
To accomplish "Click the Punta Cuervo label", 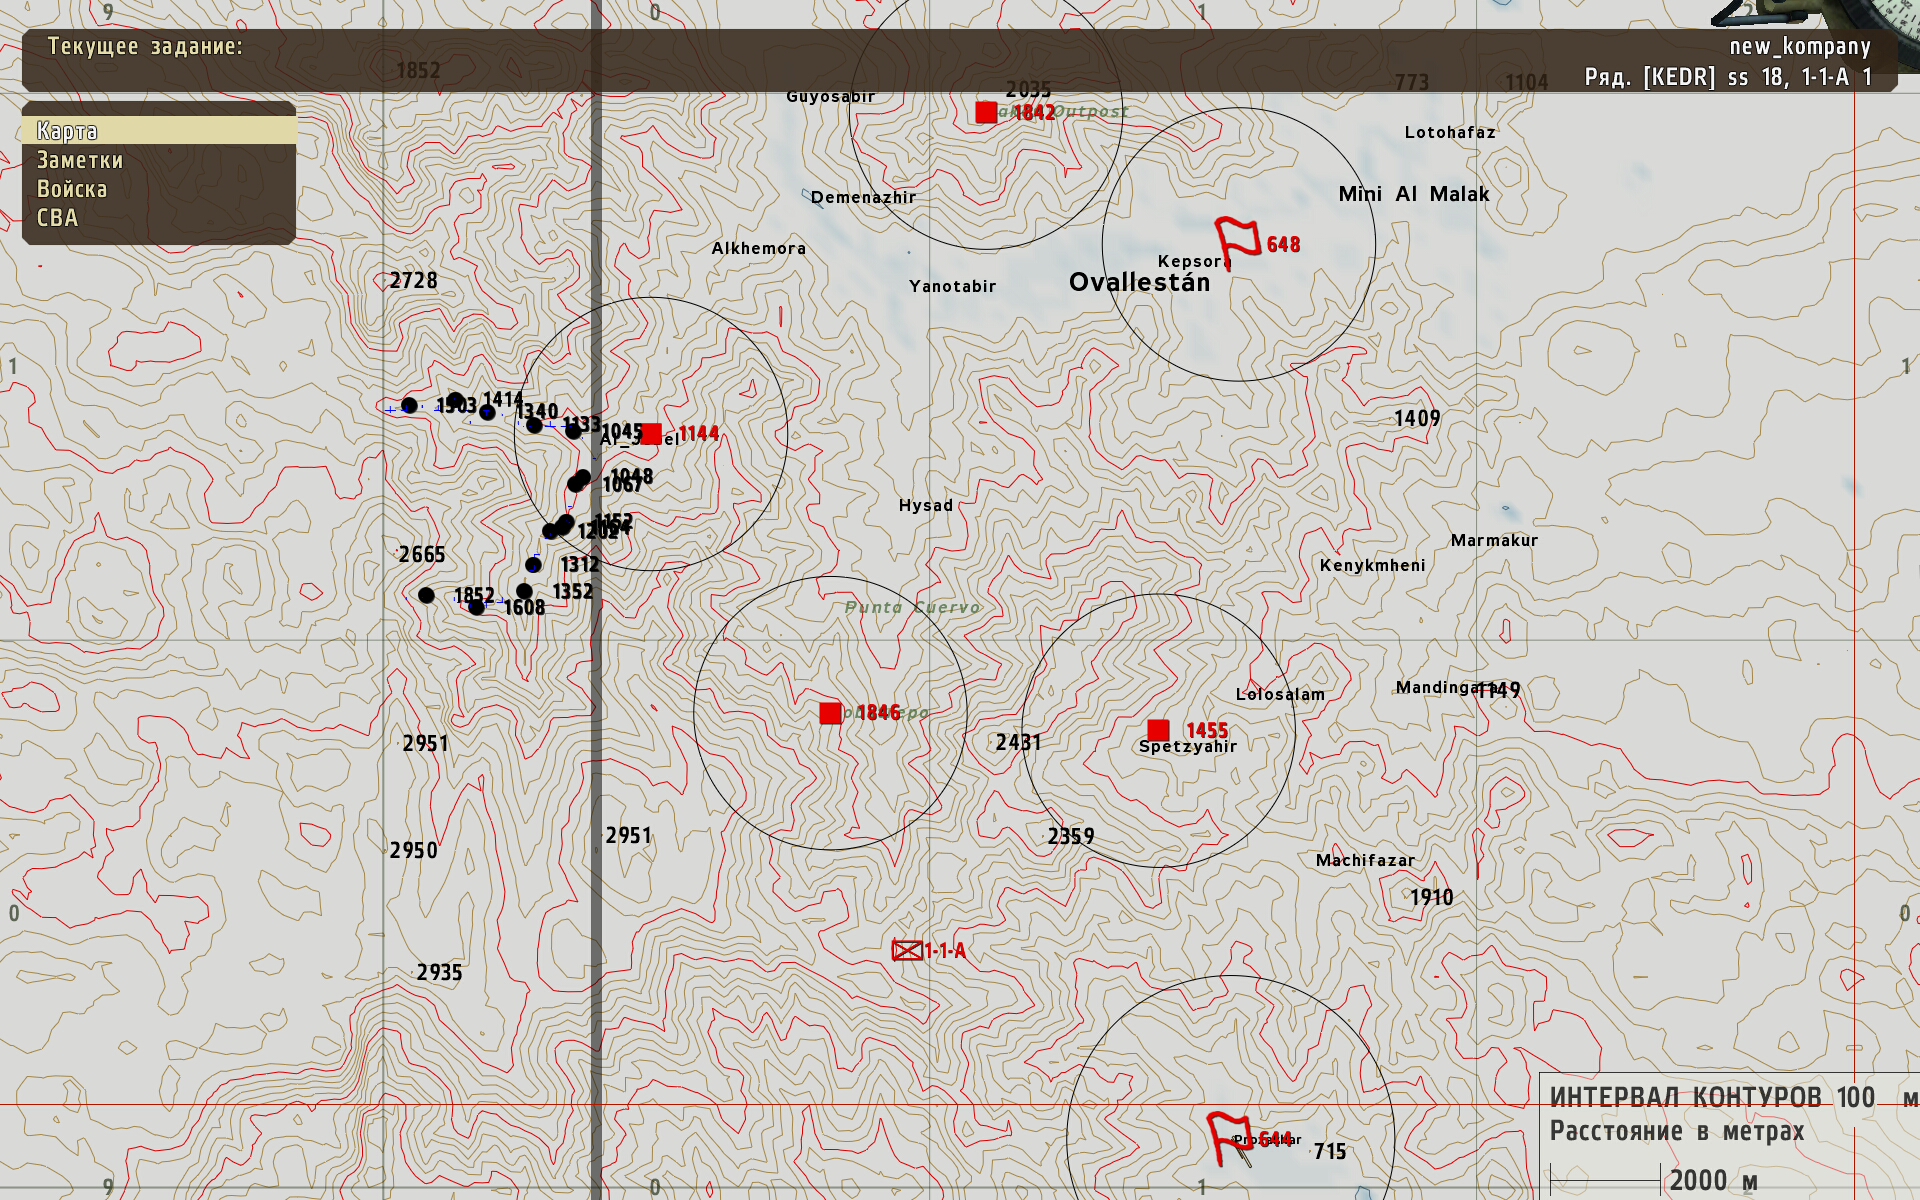I will click(x=913, y=607).
